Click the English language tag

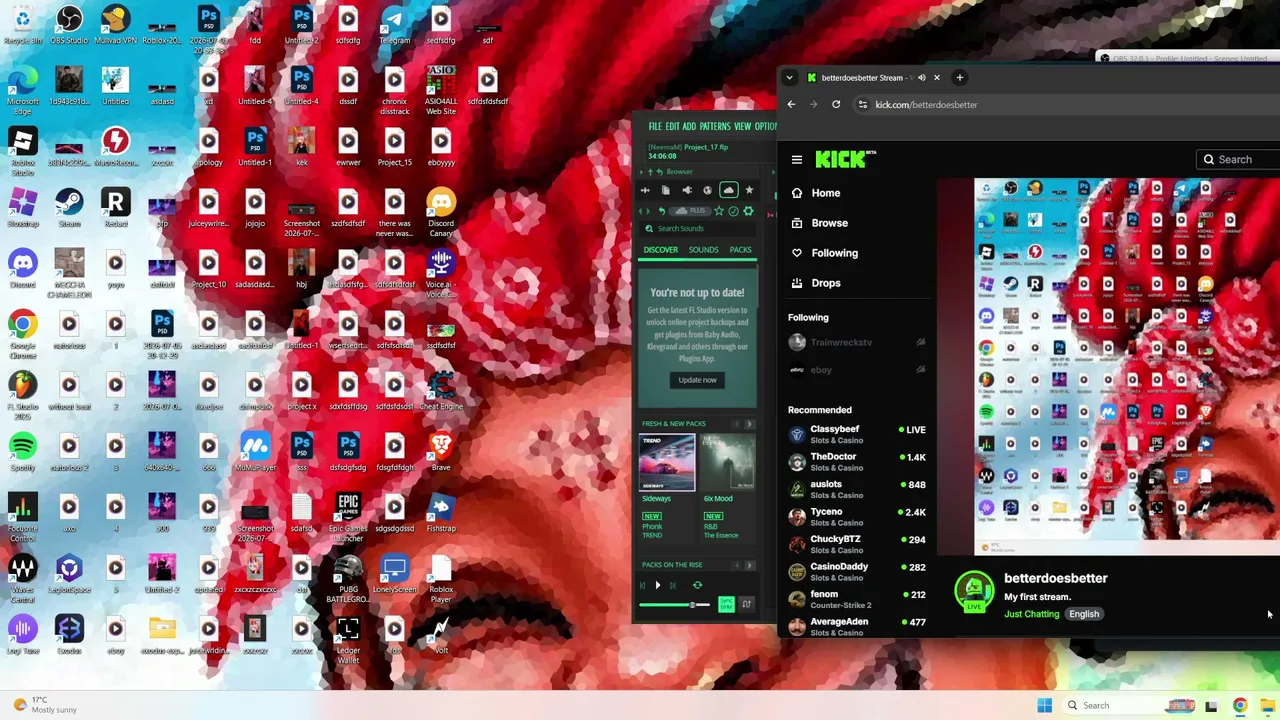[x=1084, y=614]
